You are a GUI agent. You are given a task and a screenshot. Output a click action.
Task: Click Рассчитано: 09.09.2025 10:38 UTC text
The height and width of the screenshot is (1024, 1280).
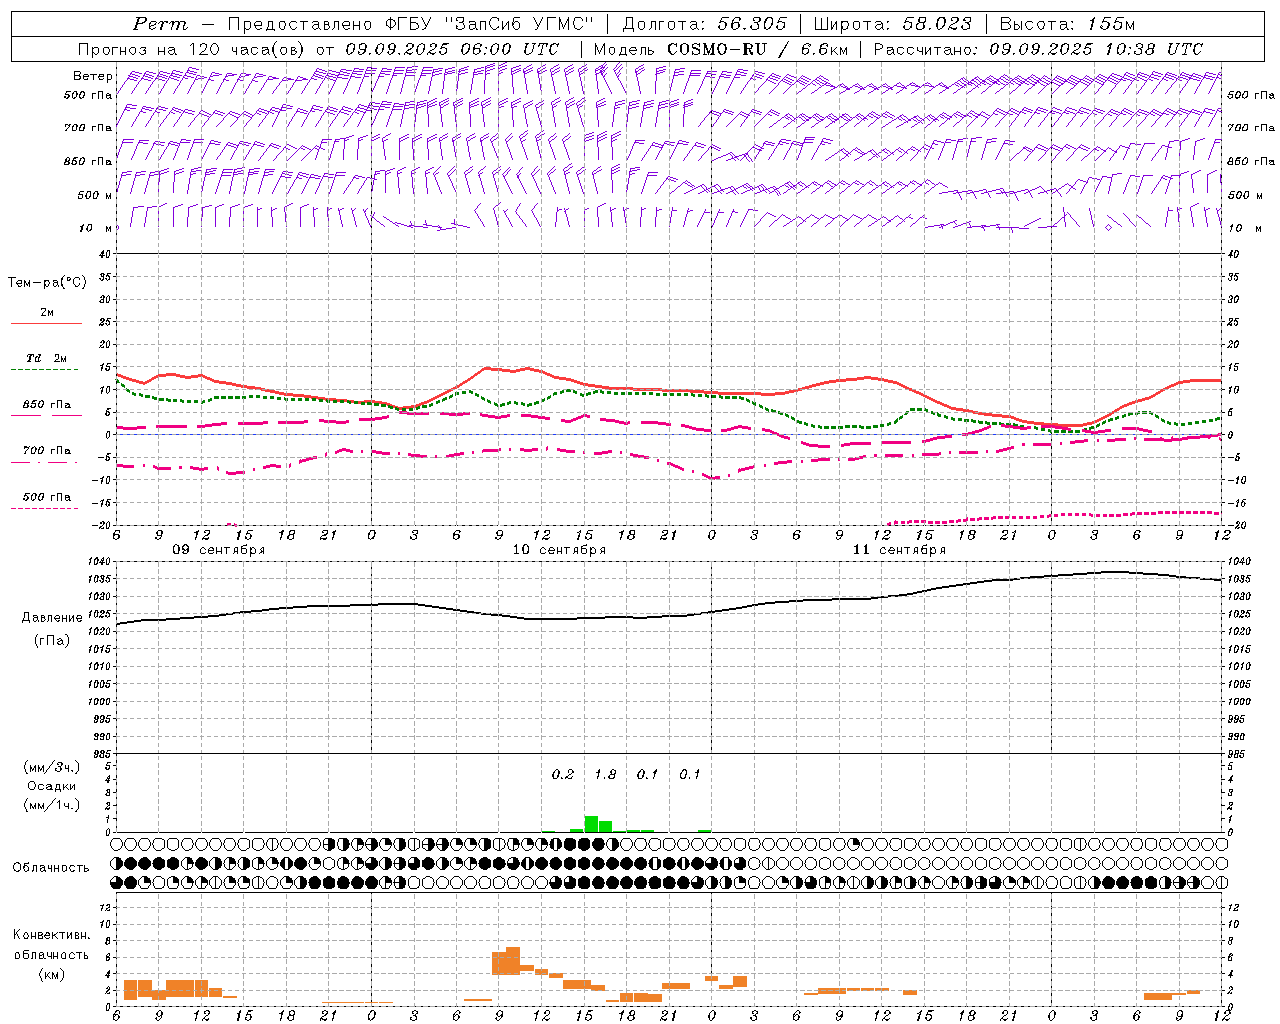(x=1038, y=49)
